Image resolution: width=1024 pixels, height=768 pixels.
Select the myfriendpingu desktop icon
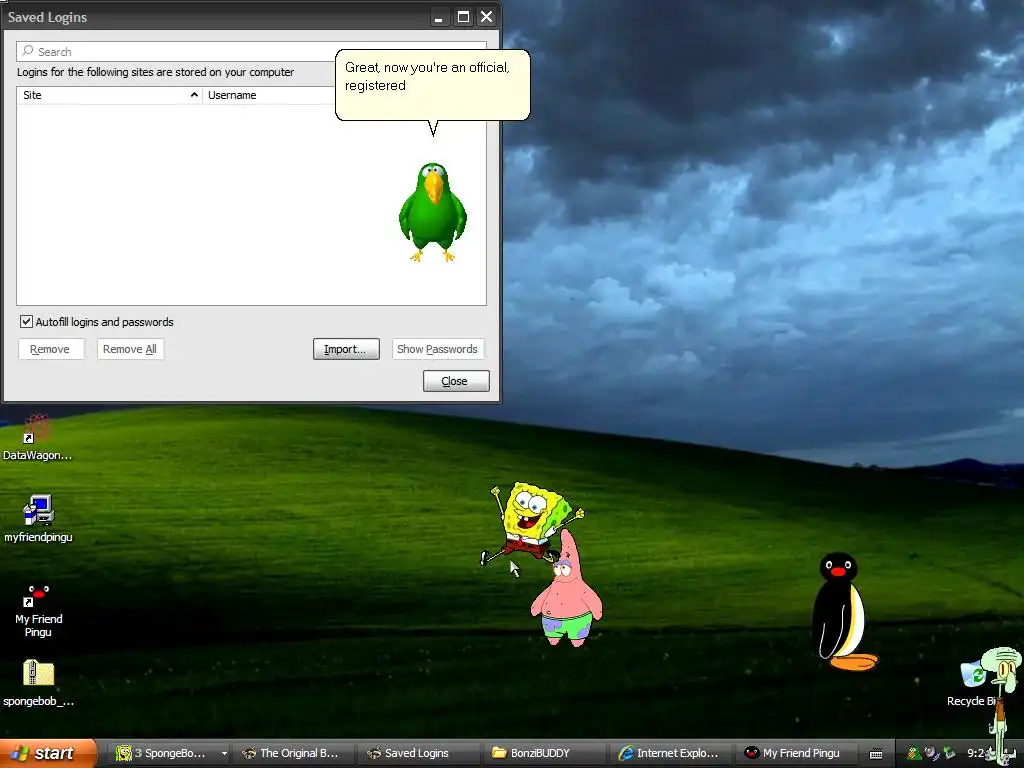(x=39, y=519)
